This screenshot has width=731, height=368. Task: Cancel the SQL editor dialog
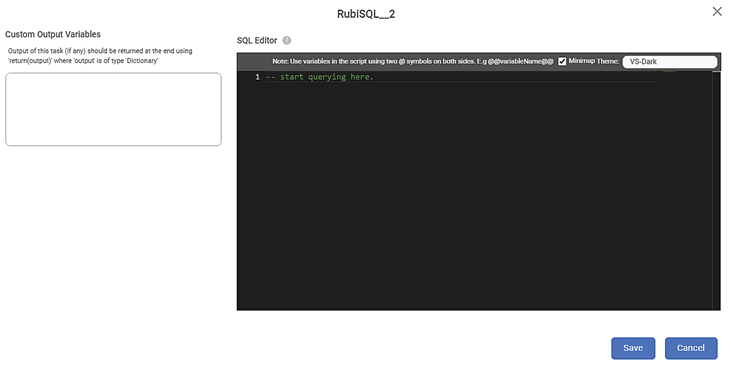(691, 348)
